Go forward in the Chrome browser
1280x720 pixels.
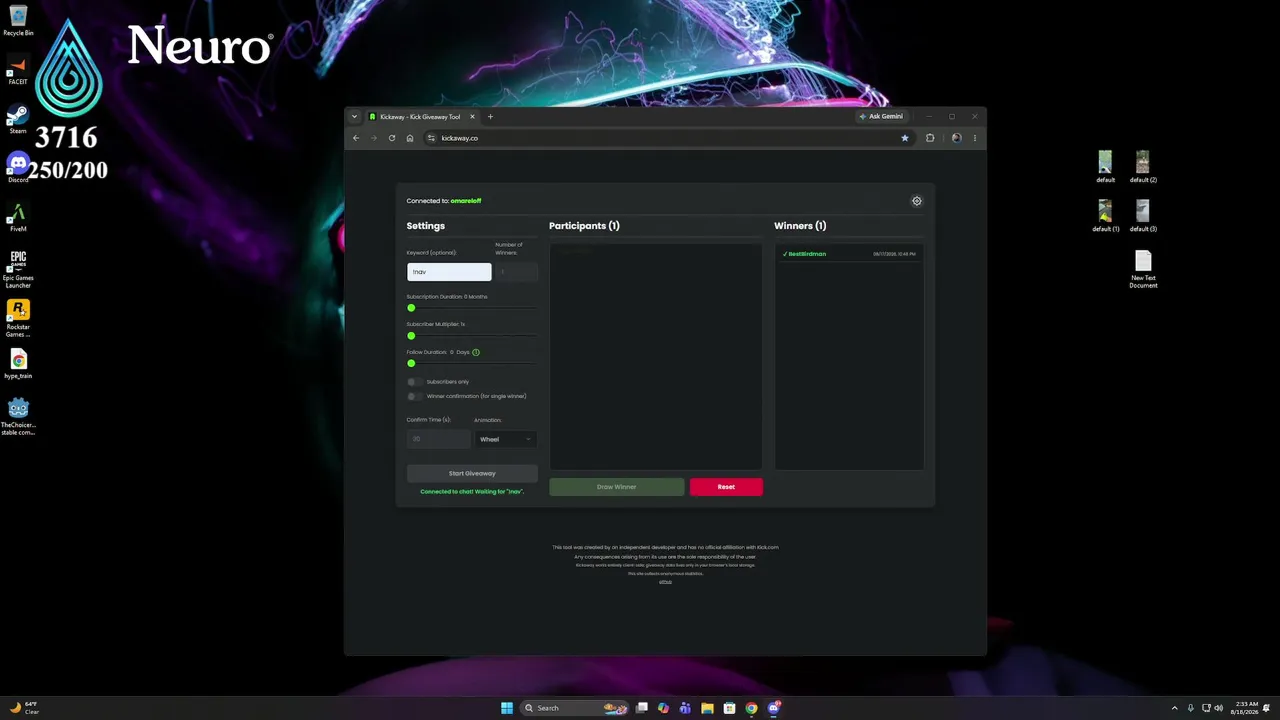374,138
